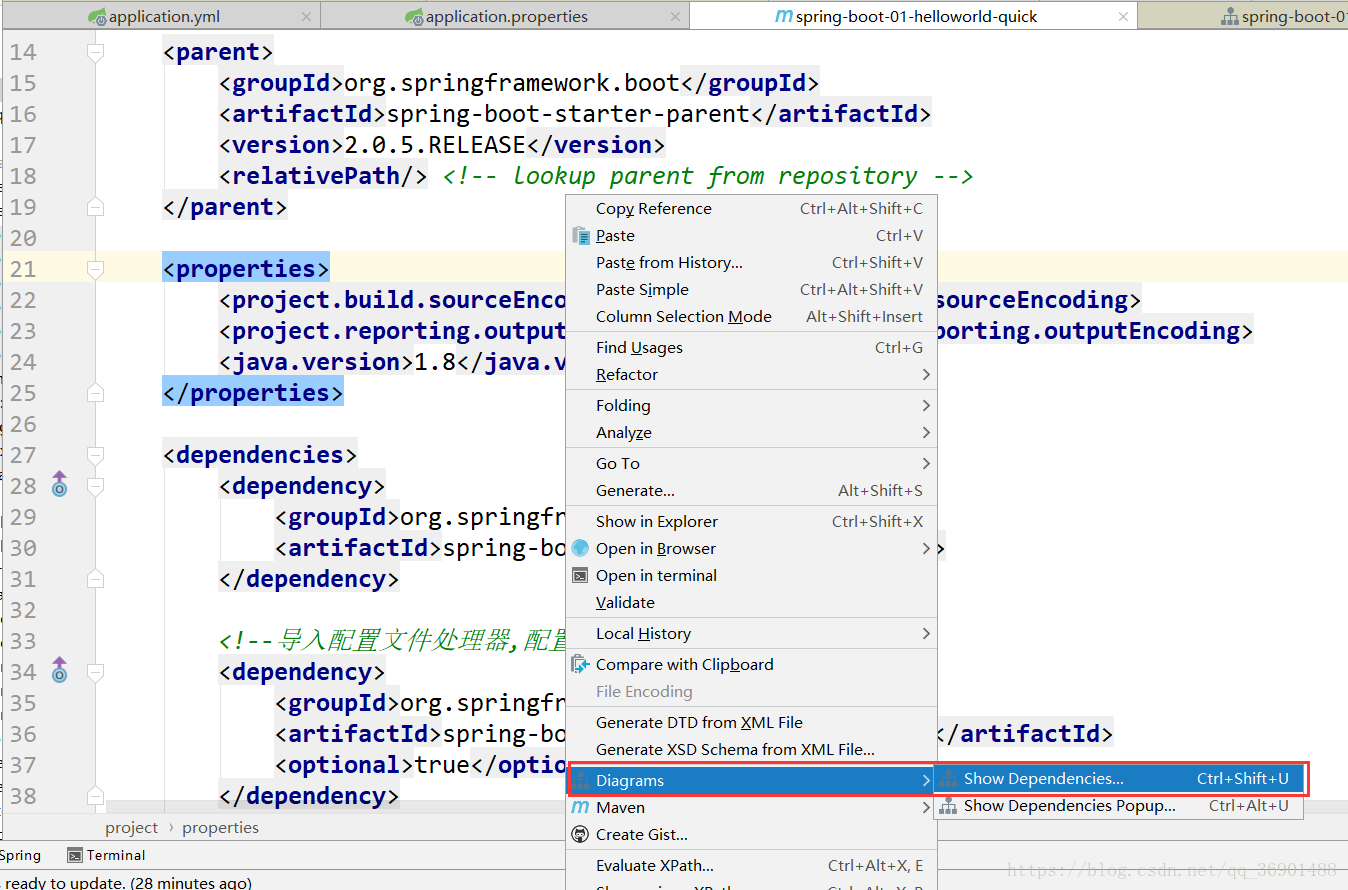Click the Maven m icon on pom tab
1348x890 pixels.
click(784, 17)
